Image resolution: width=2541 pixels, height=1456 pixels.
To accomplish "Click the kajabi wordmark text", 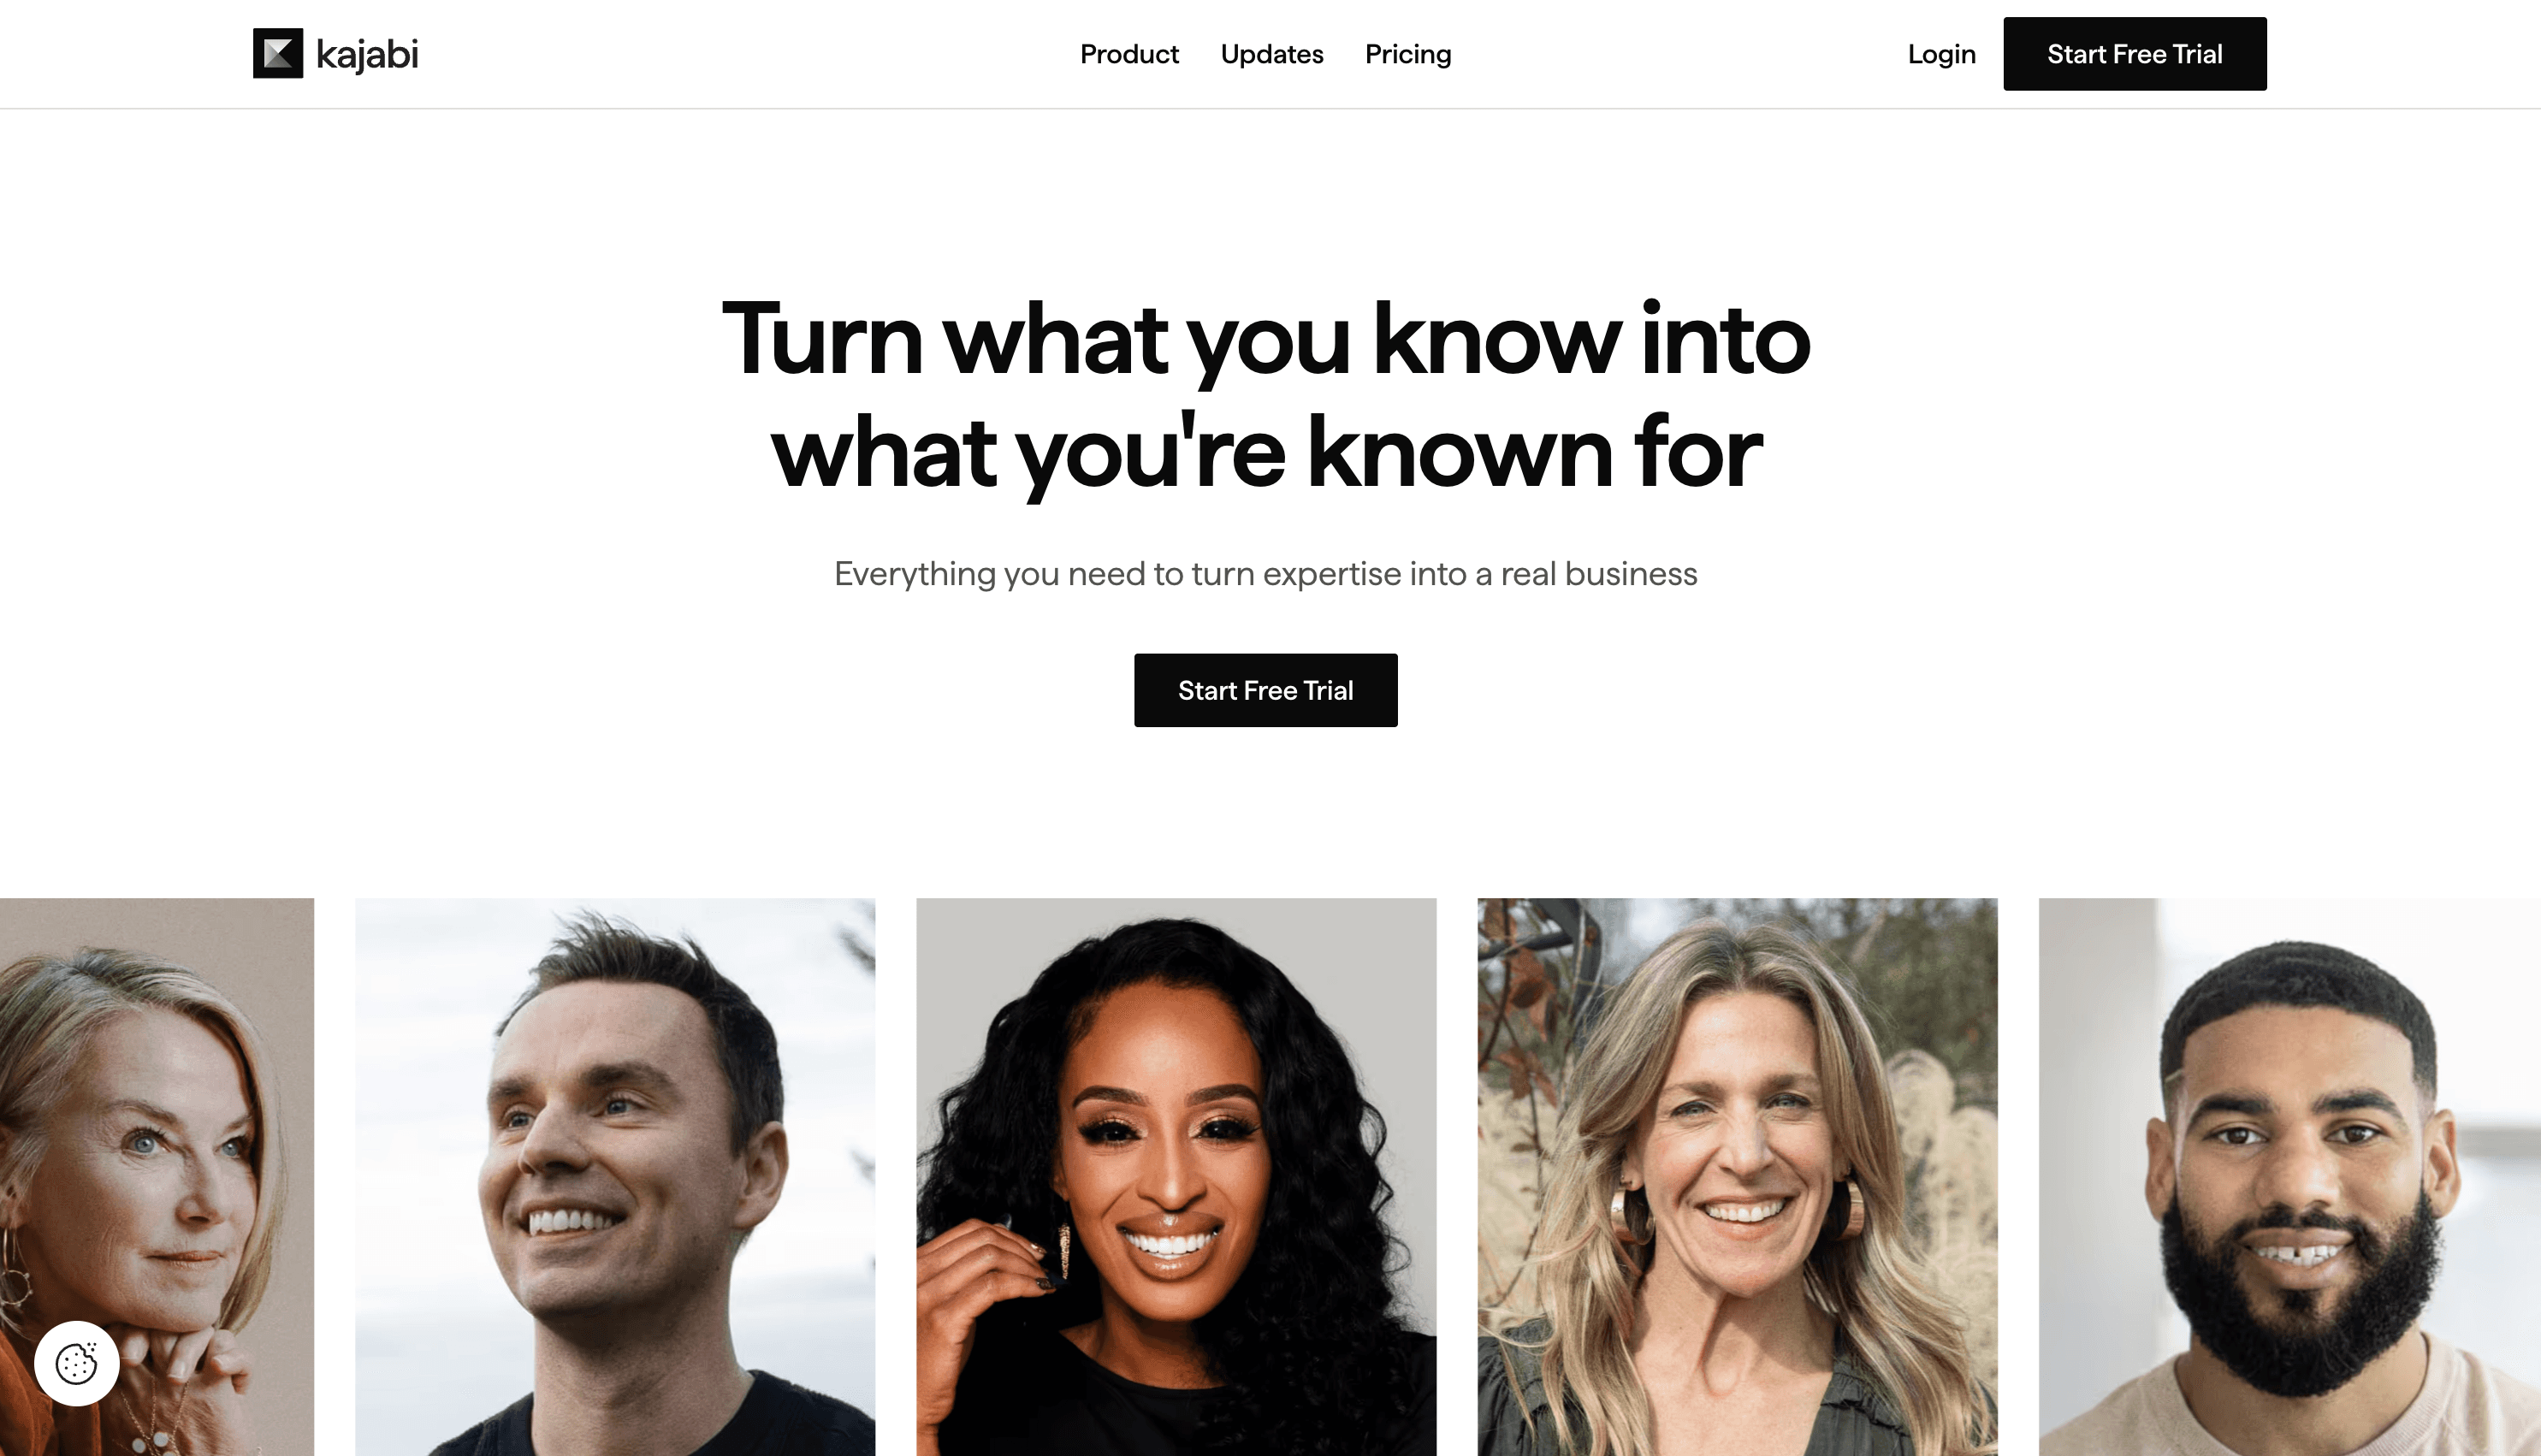I will pyautogui.click(x=367, y=55).
